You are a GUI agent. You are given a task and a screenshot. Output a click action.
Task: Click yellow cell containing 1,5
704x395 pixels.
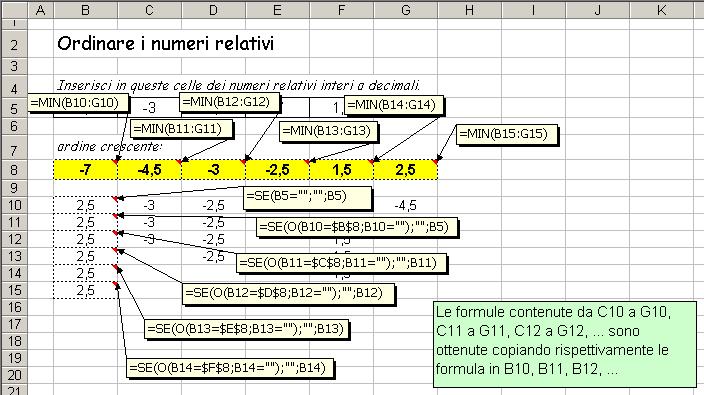(342, 170)
